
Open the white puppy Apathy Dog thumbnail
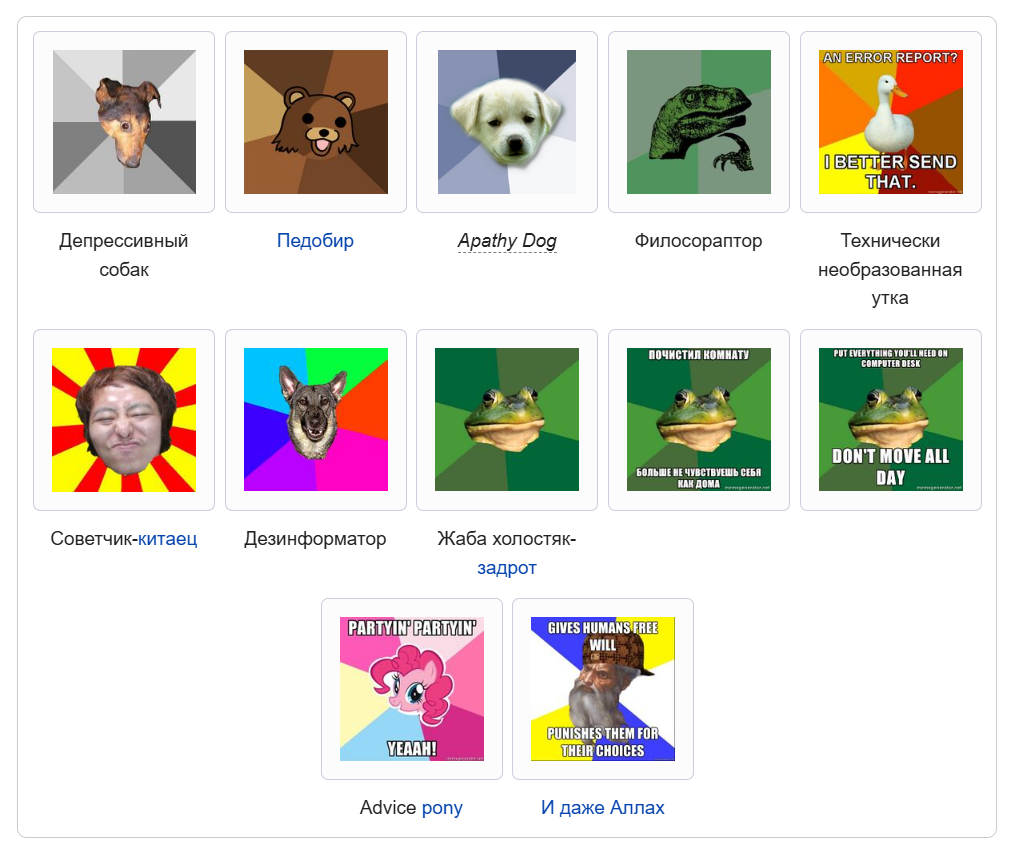[x=507, y=122]
